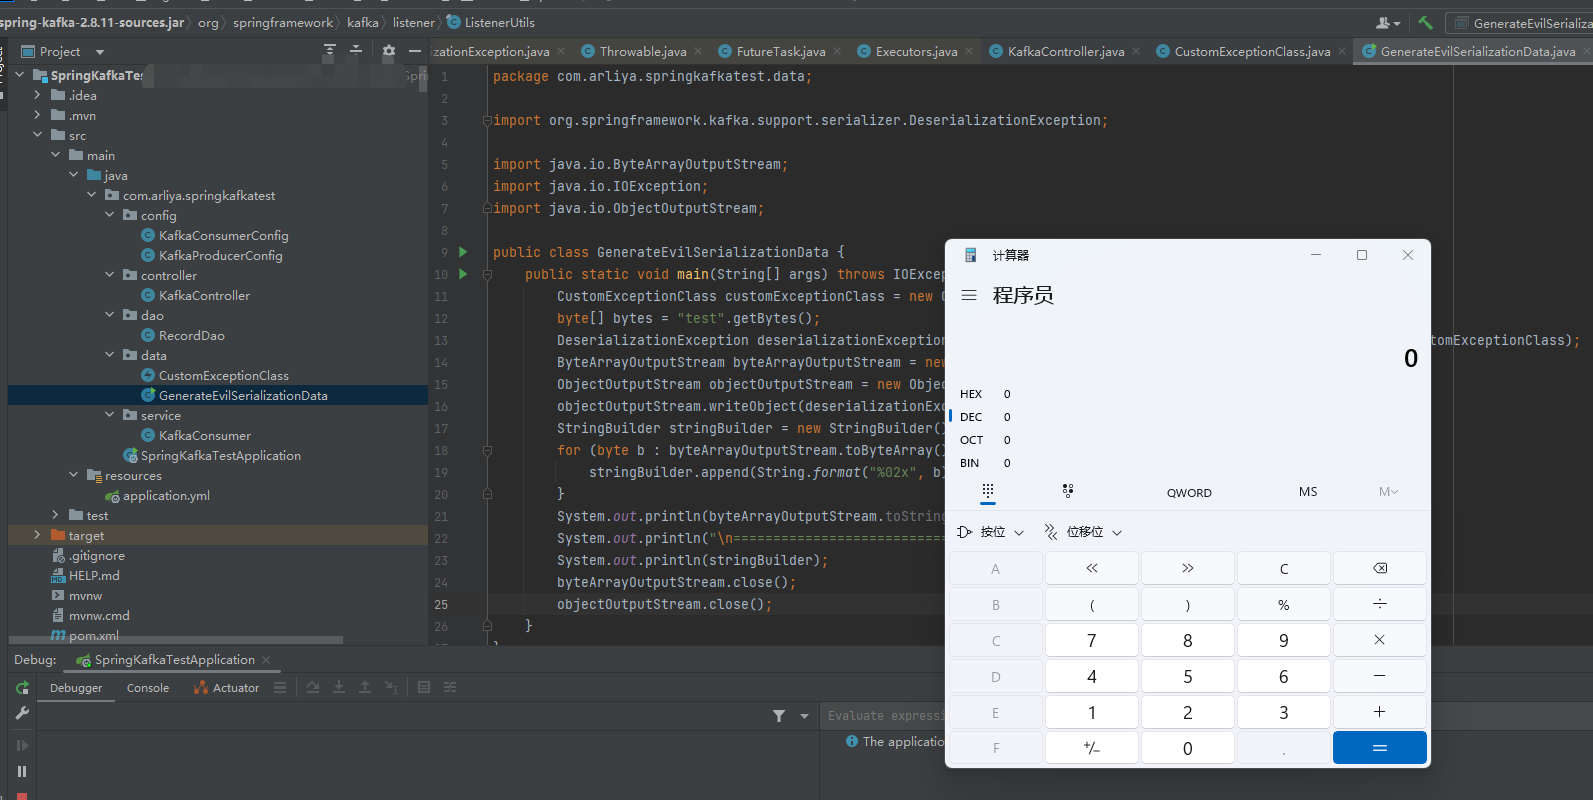Screen dimensions: 1593x800
Task: Click Collapse All icon in Project panel
Action: [x=356, y=51]
